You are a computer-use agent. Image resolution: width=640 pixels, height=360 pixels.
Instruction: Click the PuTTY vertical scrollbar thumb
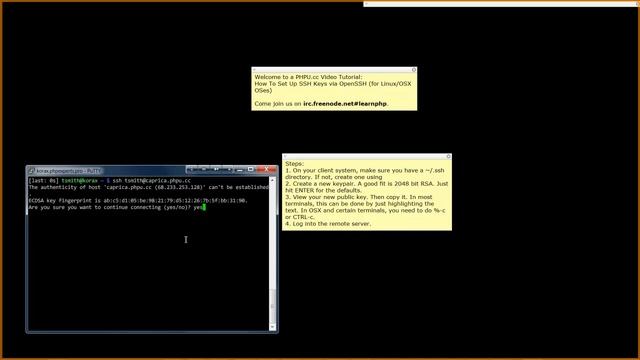click(x=272, y=305)
